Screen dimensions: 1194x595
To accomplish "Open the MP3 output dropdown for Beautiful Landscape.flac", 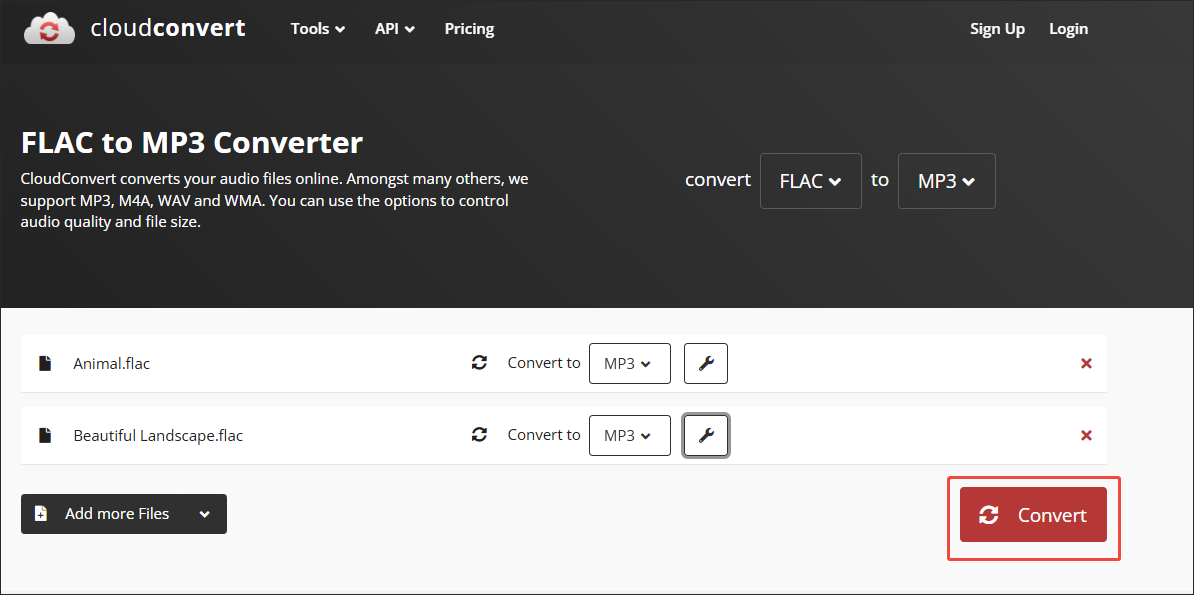I will point(630,436).
